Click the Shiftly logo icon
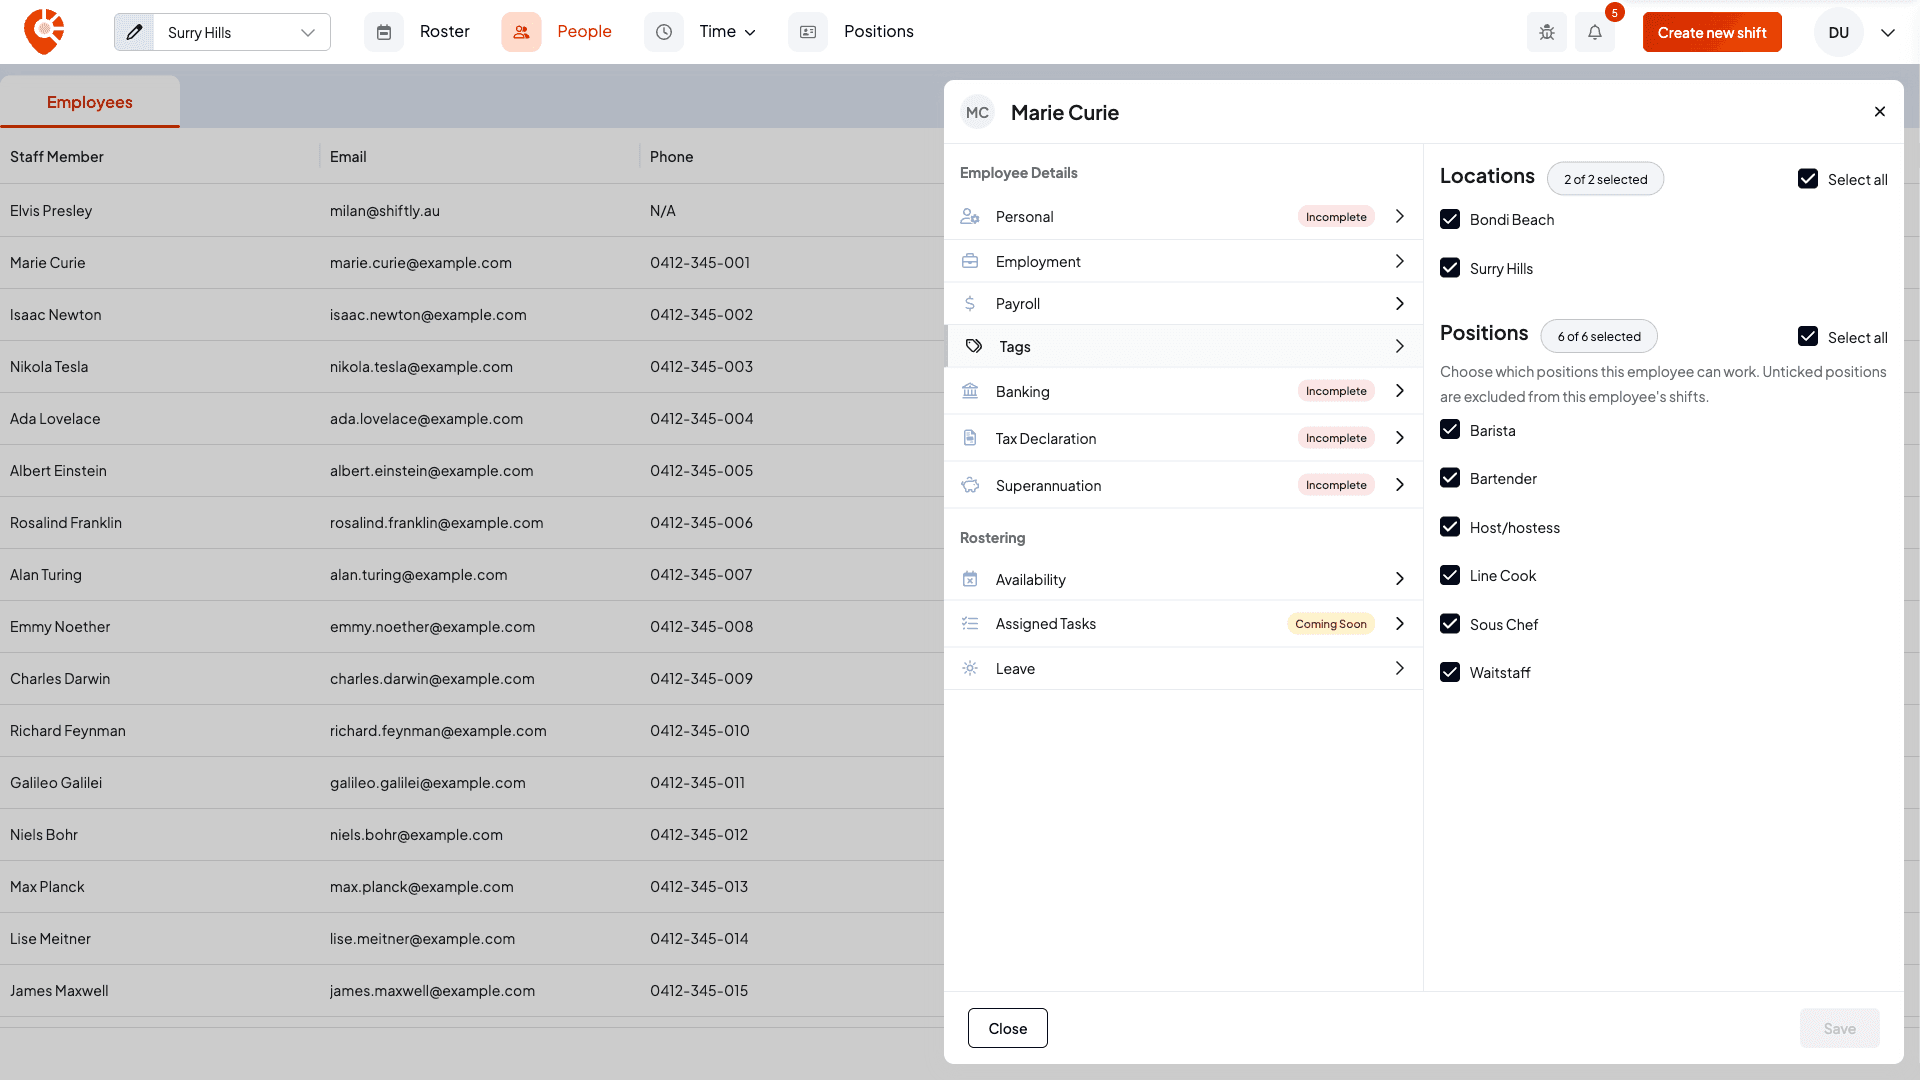Image resolution: width=1920 pixels, height=1080 pixels. [44, 32]
